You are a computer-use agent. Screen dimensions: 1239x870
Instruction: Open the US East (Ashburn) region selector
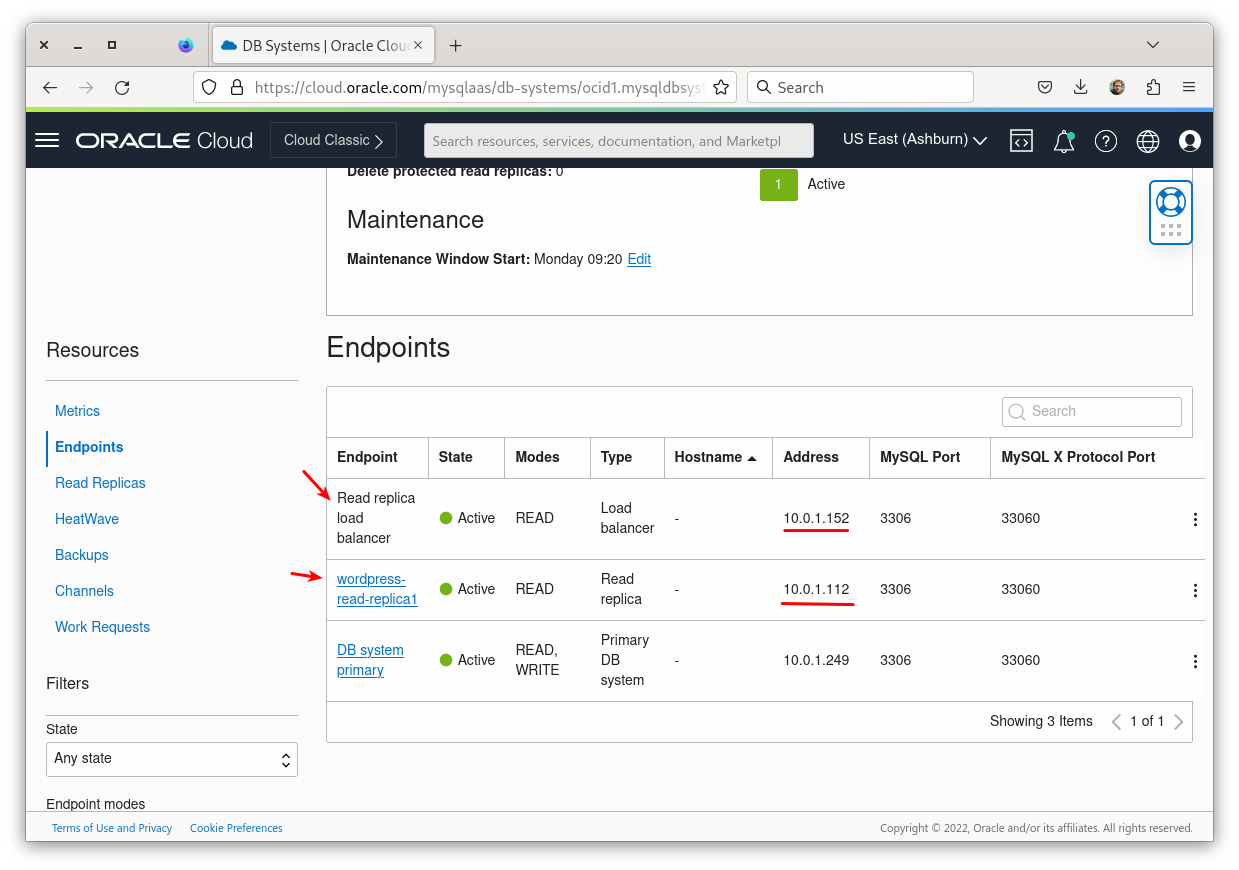pyautogui.click(x=912, y=140)
